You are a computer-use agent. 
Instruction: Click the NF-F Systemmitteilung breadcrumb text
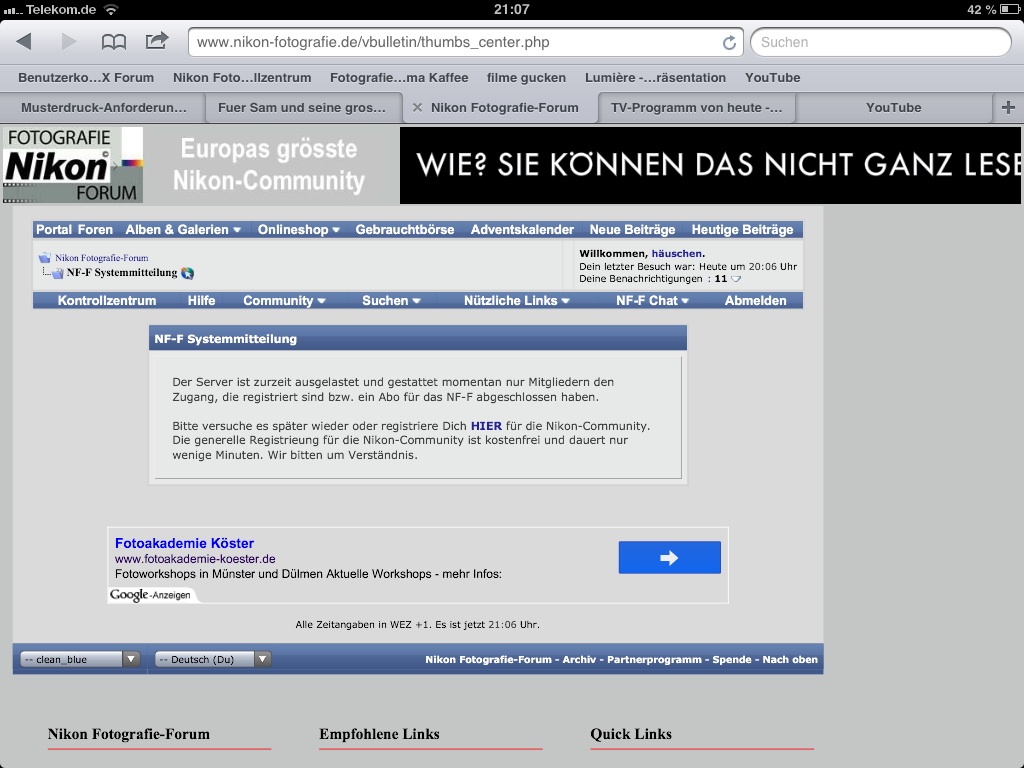(x=121, y=272)
